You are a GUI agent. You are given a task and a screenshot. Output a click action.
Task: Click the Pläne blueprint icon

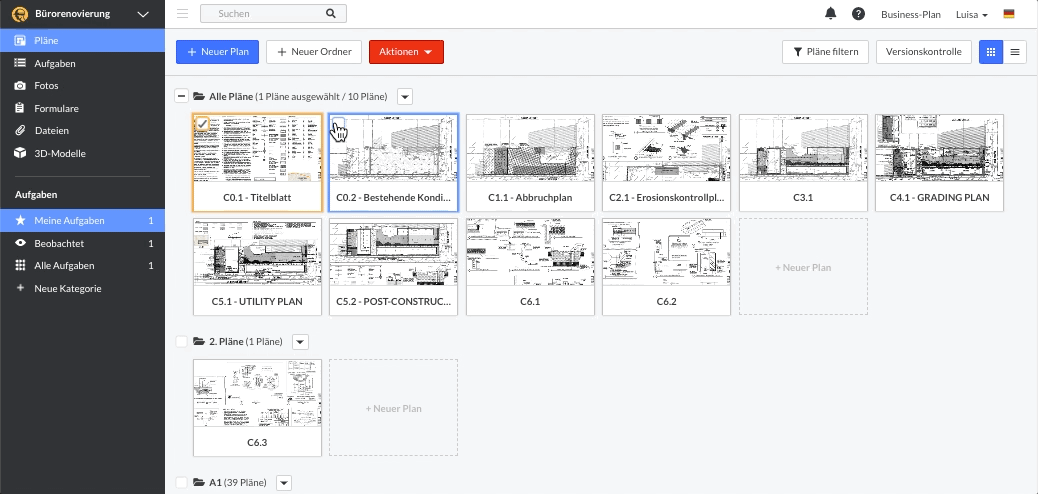[21, 40]
